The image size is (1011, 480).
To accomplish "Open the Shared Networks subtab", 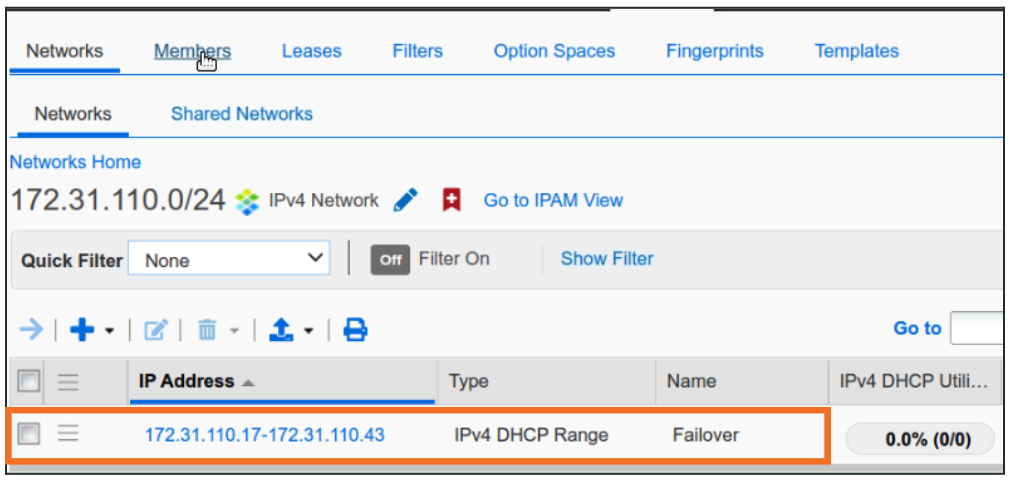I will [241, 114].
